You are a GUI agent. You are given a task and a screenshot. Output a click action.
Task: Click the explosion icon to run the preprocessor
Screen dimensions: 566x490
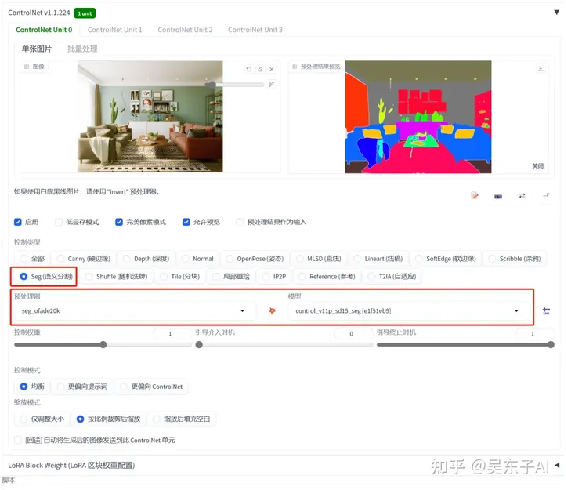tap(272, 310)
